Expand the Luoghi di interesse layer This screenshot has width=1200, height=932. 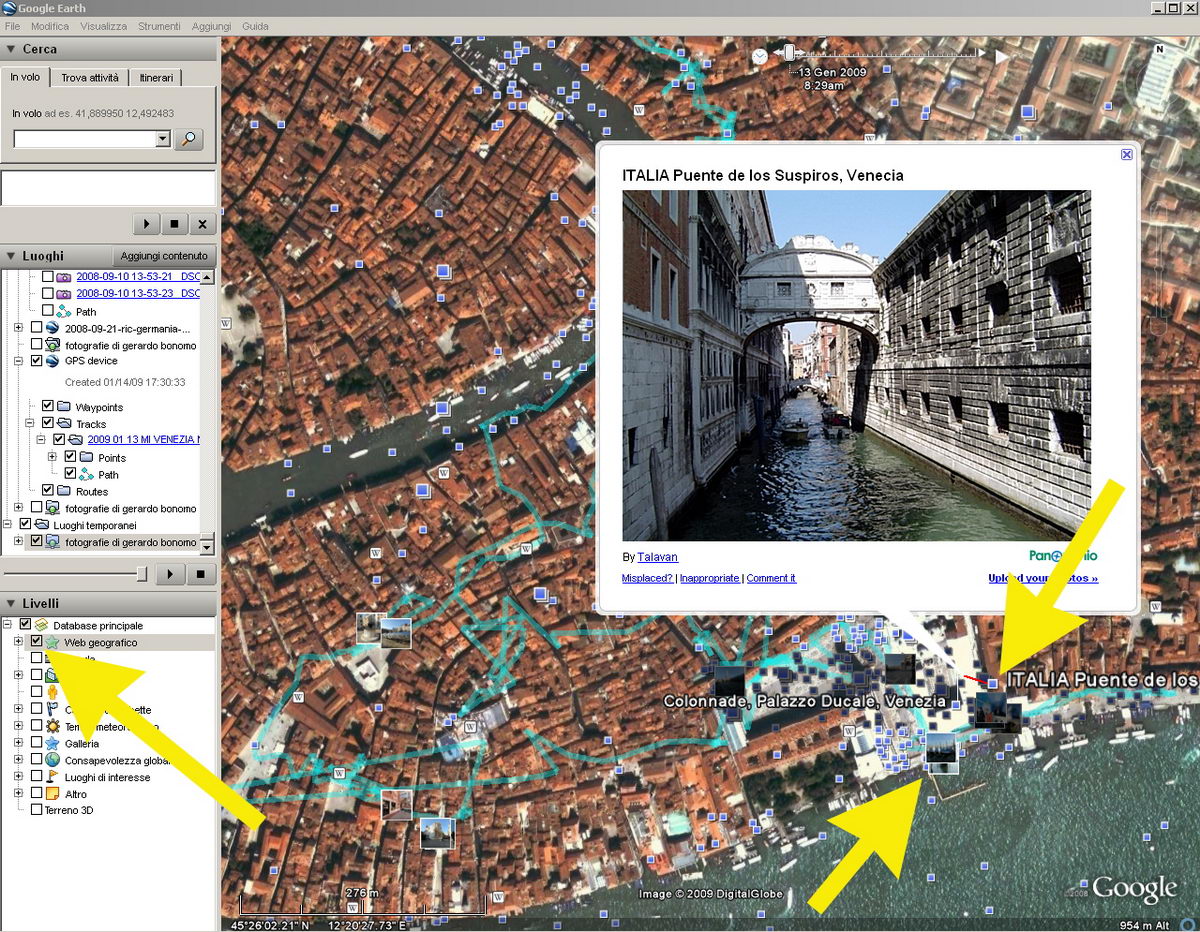pos(19,777)
